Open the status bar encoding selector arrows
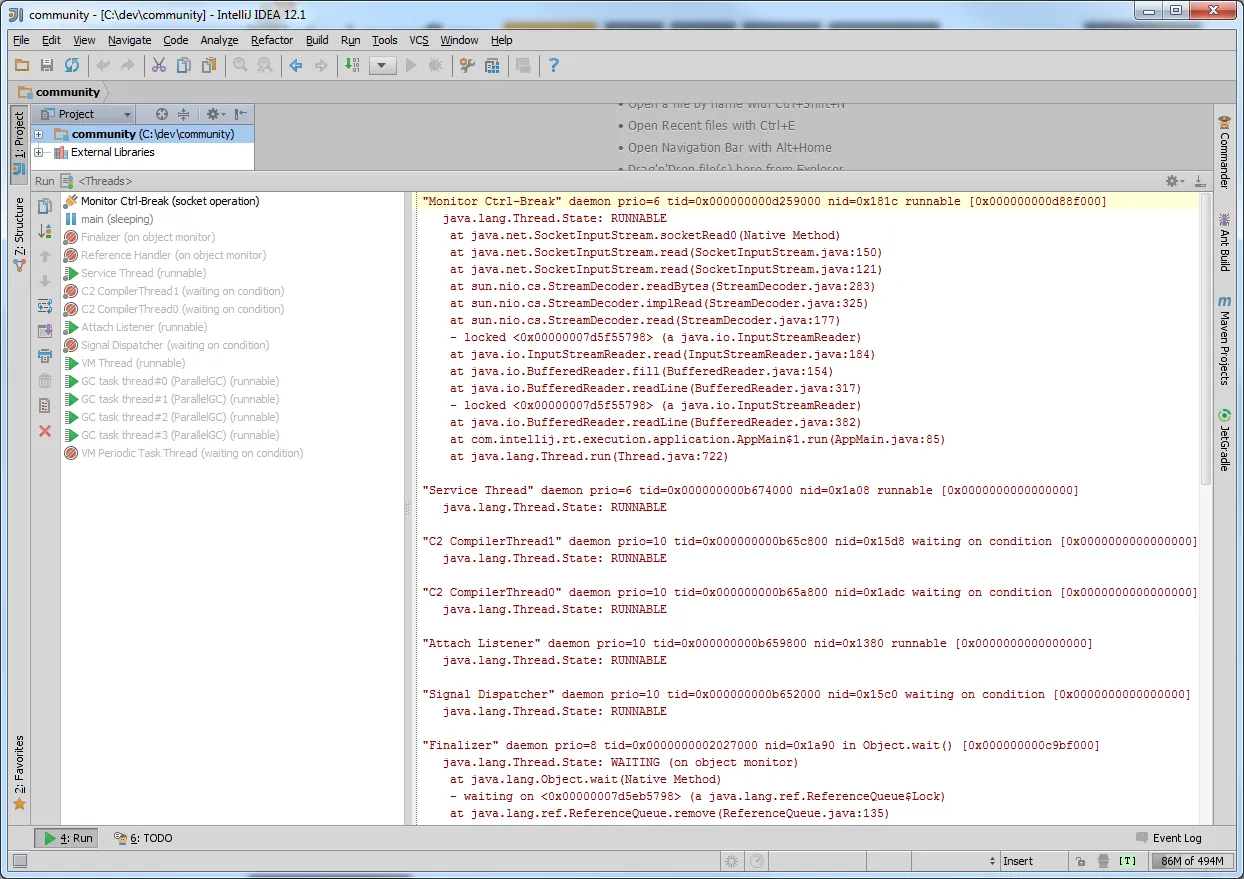 pos(992,861)
